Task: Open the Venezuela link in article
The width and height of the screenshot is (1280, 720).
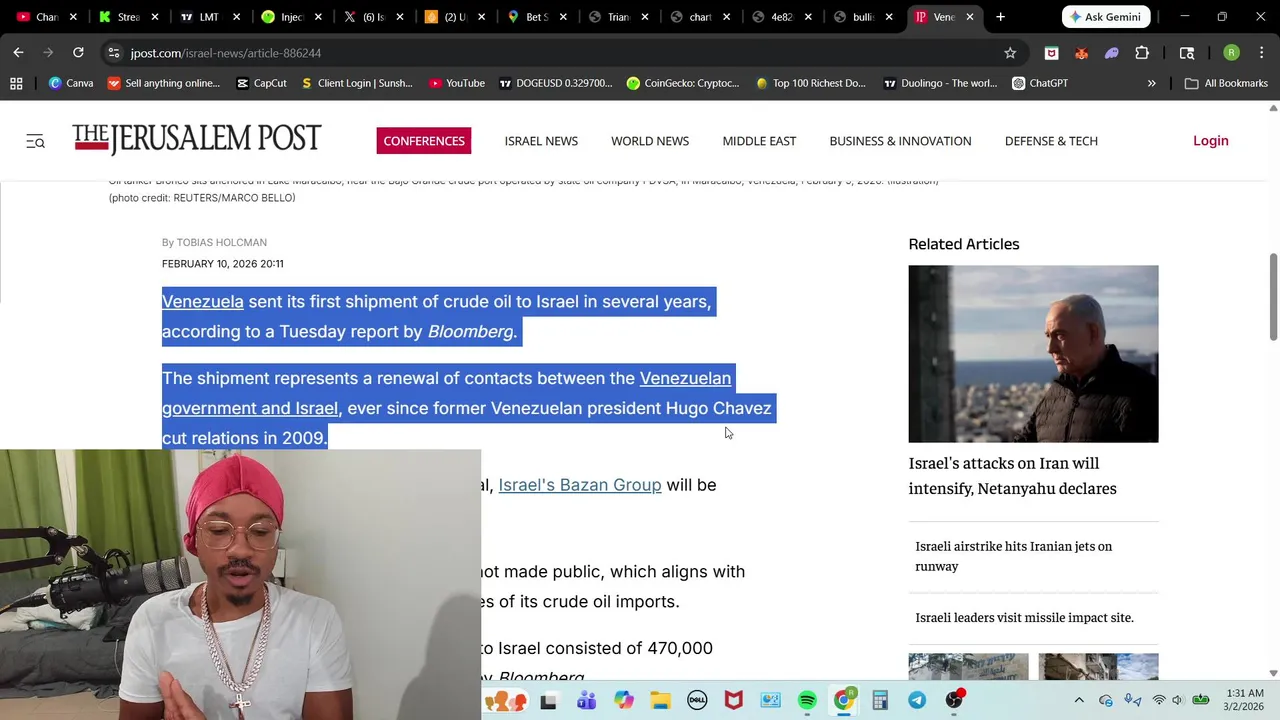Action: [203, 301]
